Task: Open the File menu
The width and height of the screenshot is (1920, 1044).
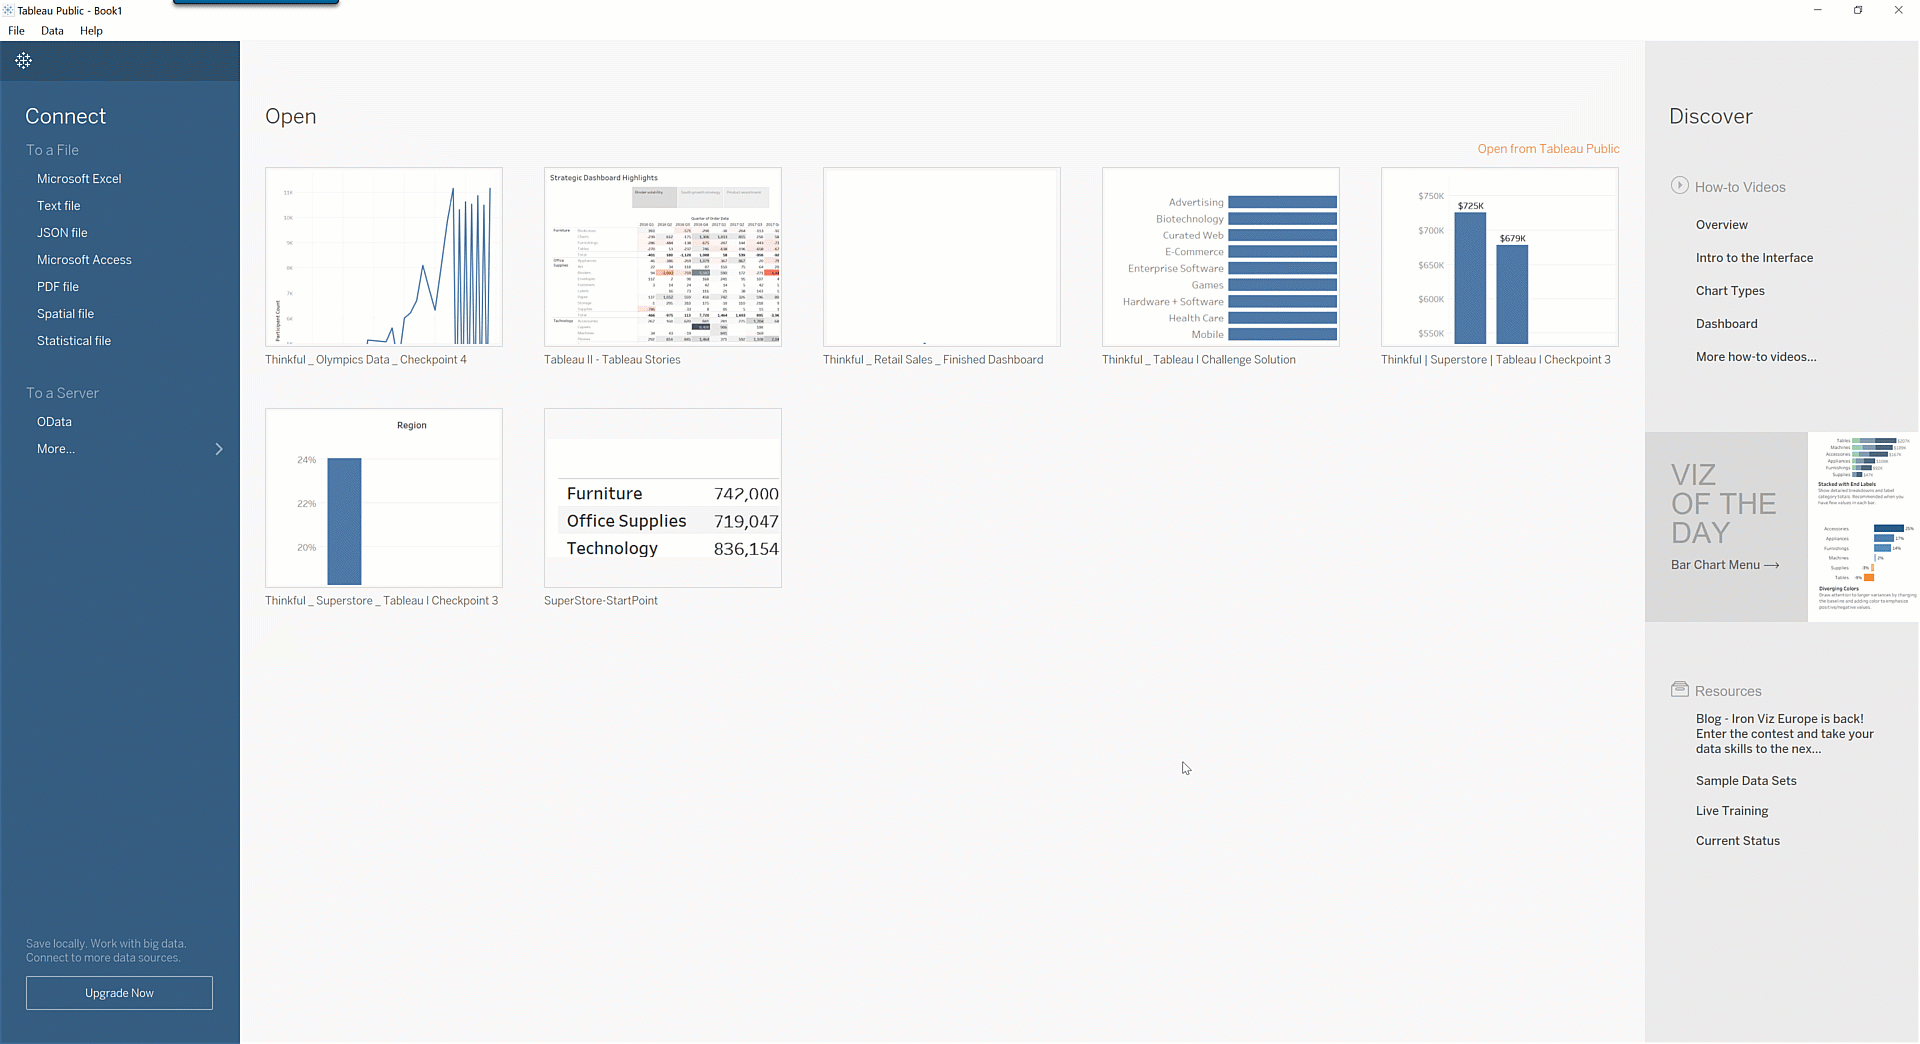Action: point(16,31)
